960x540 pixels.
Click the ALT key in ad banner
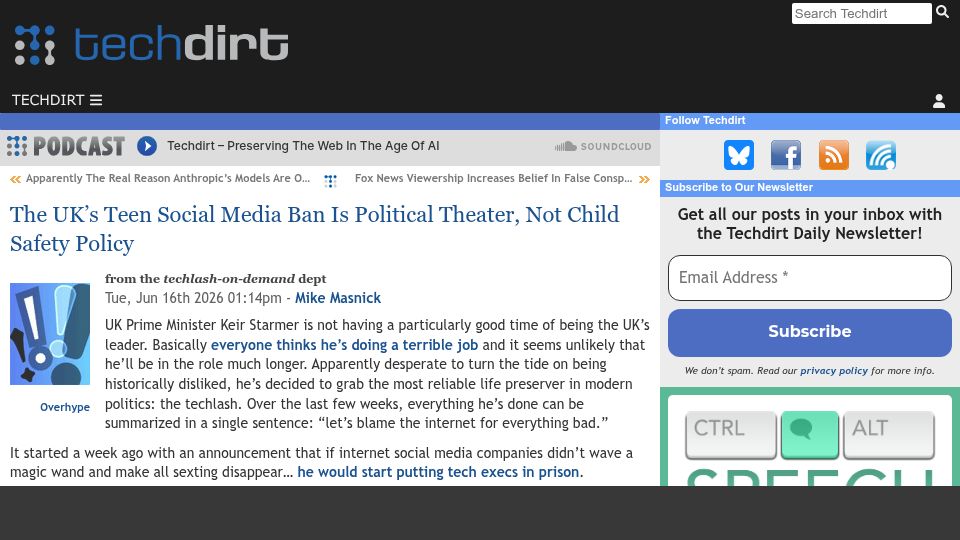click(x=889, y=435)
